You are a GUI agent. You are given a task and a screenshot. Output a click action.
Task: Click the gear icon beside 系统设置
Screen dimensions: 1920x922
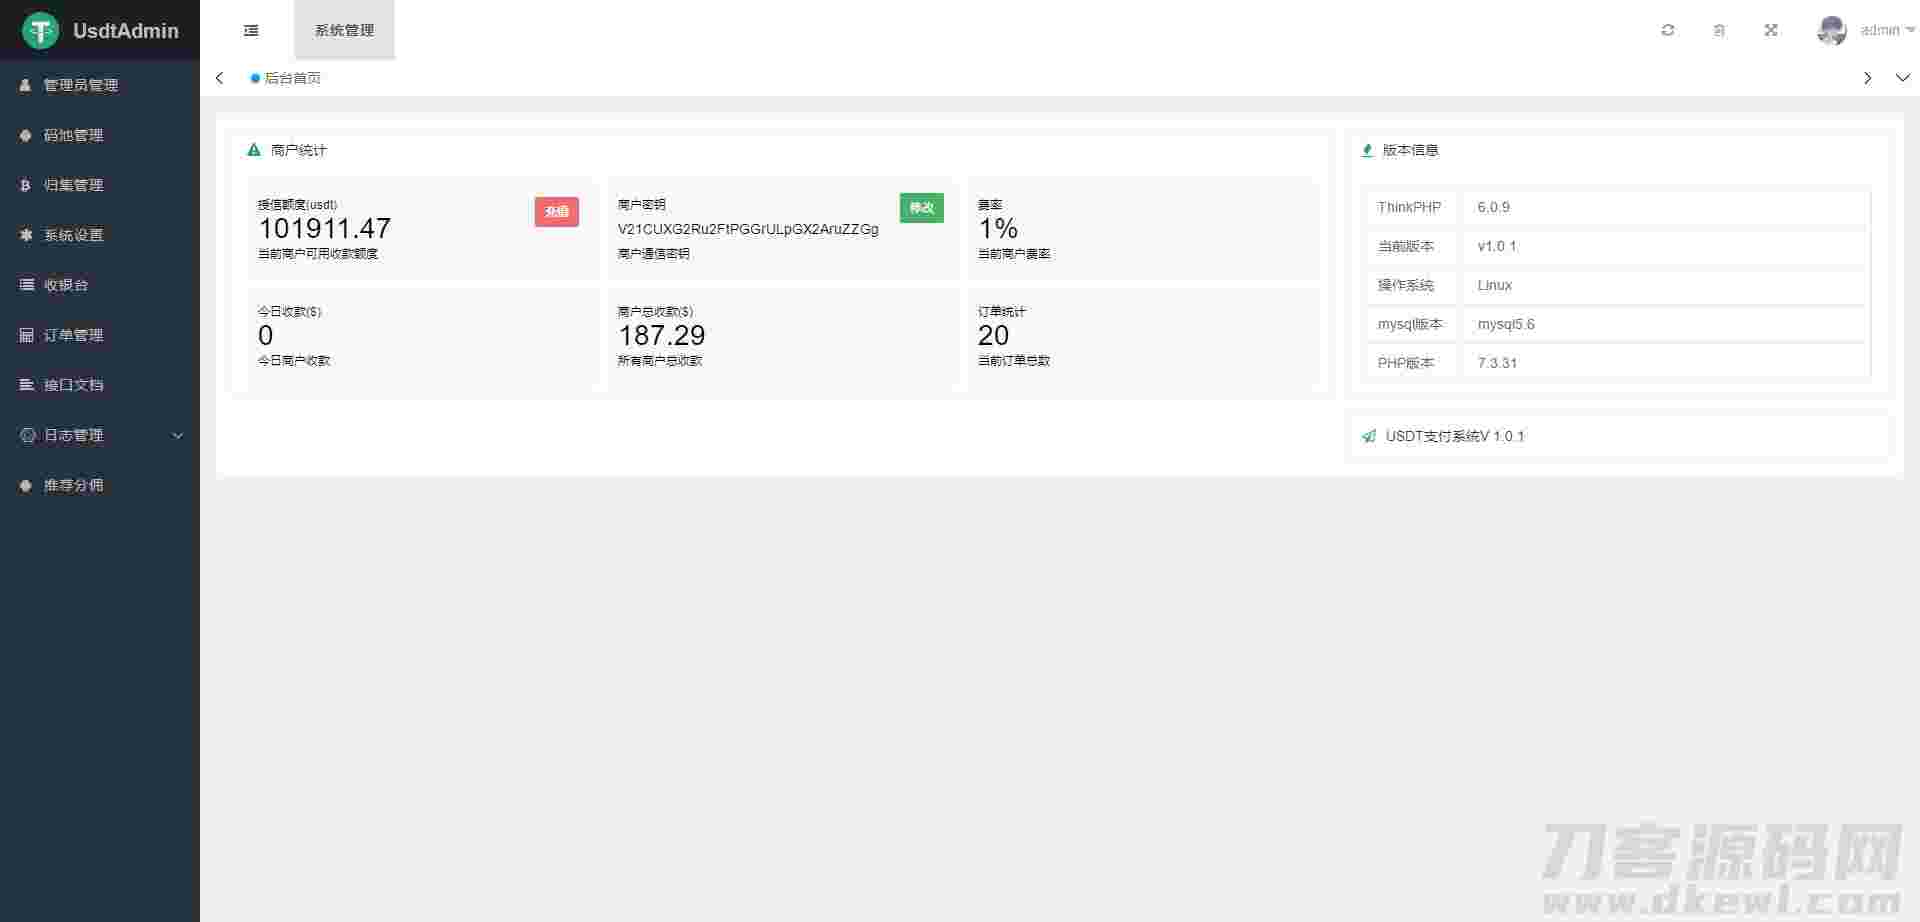(x=26, y=235)
